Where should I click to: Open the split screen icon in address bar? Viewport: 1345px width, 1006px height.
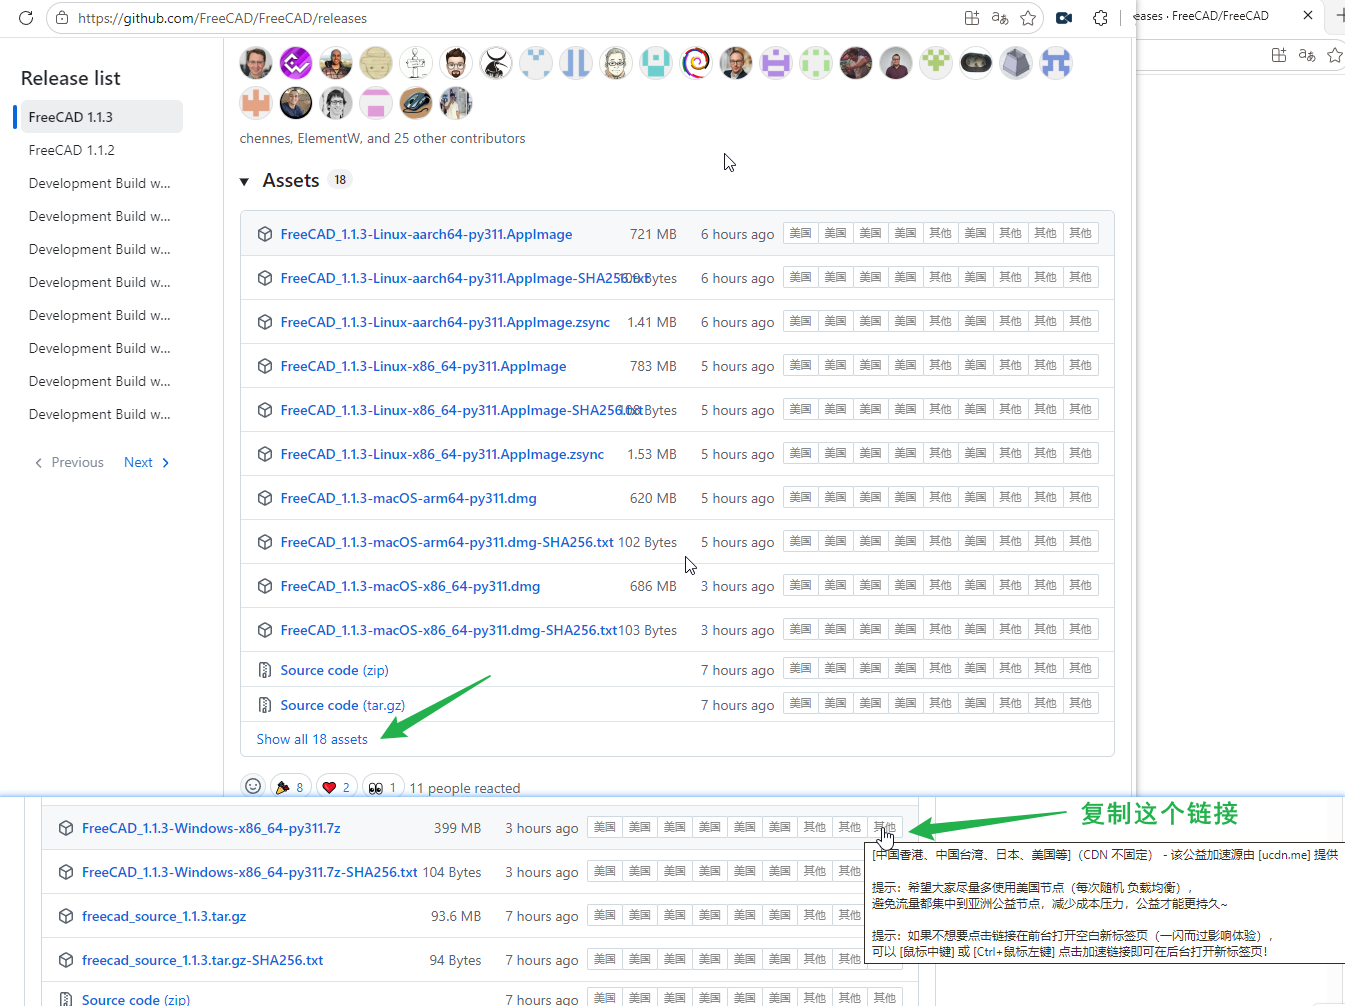tap(971, 18)
